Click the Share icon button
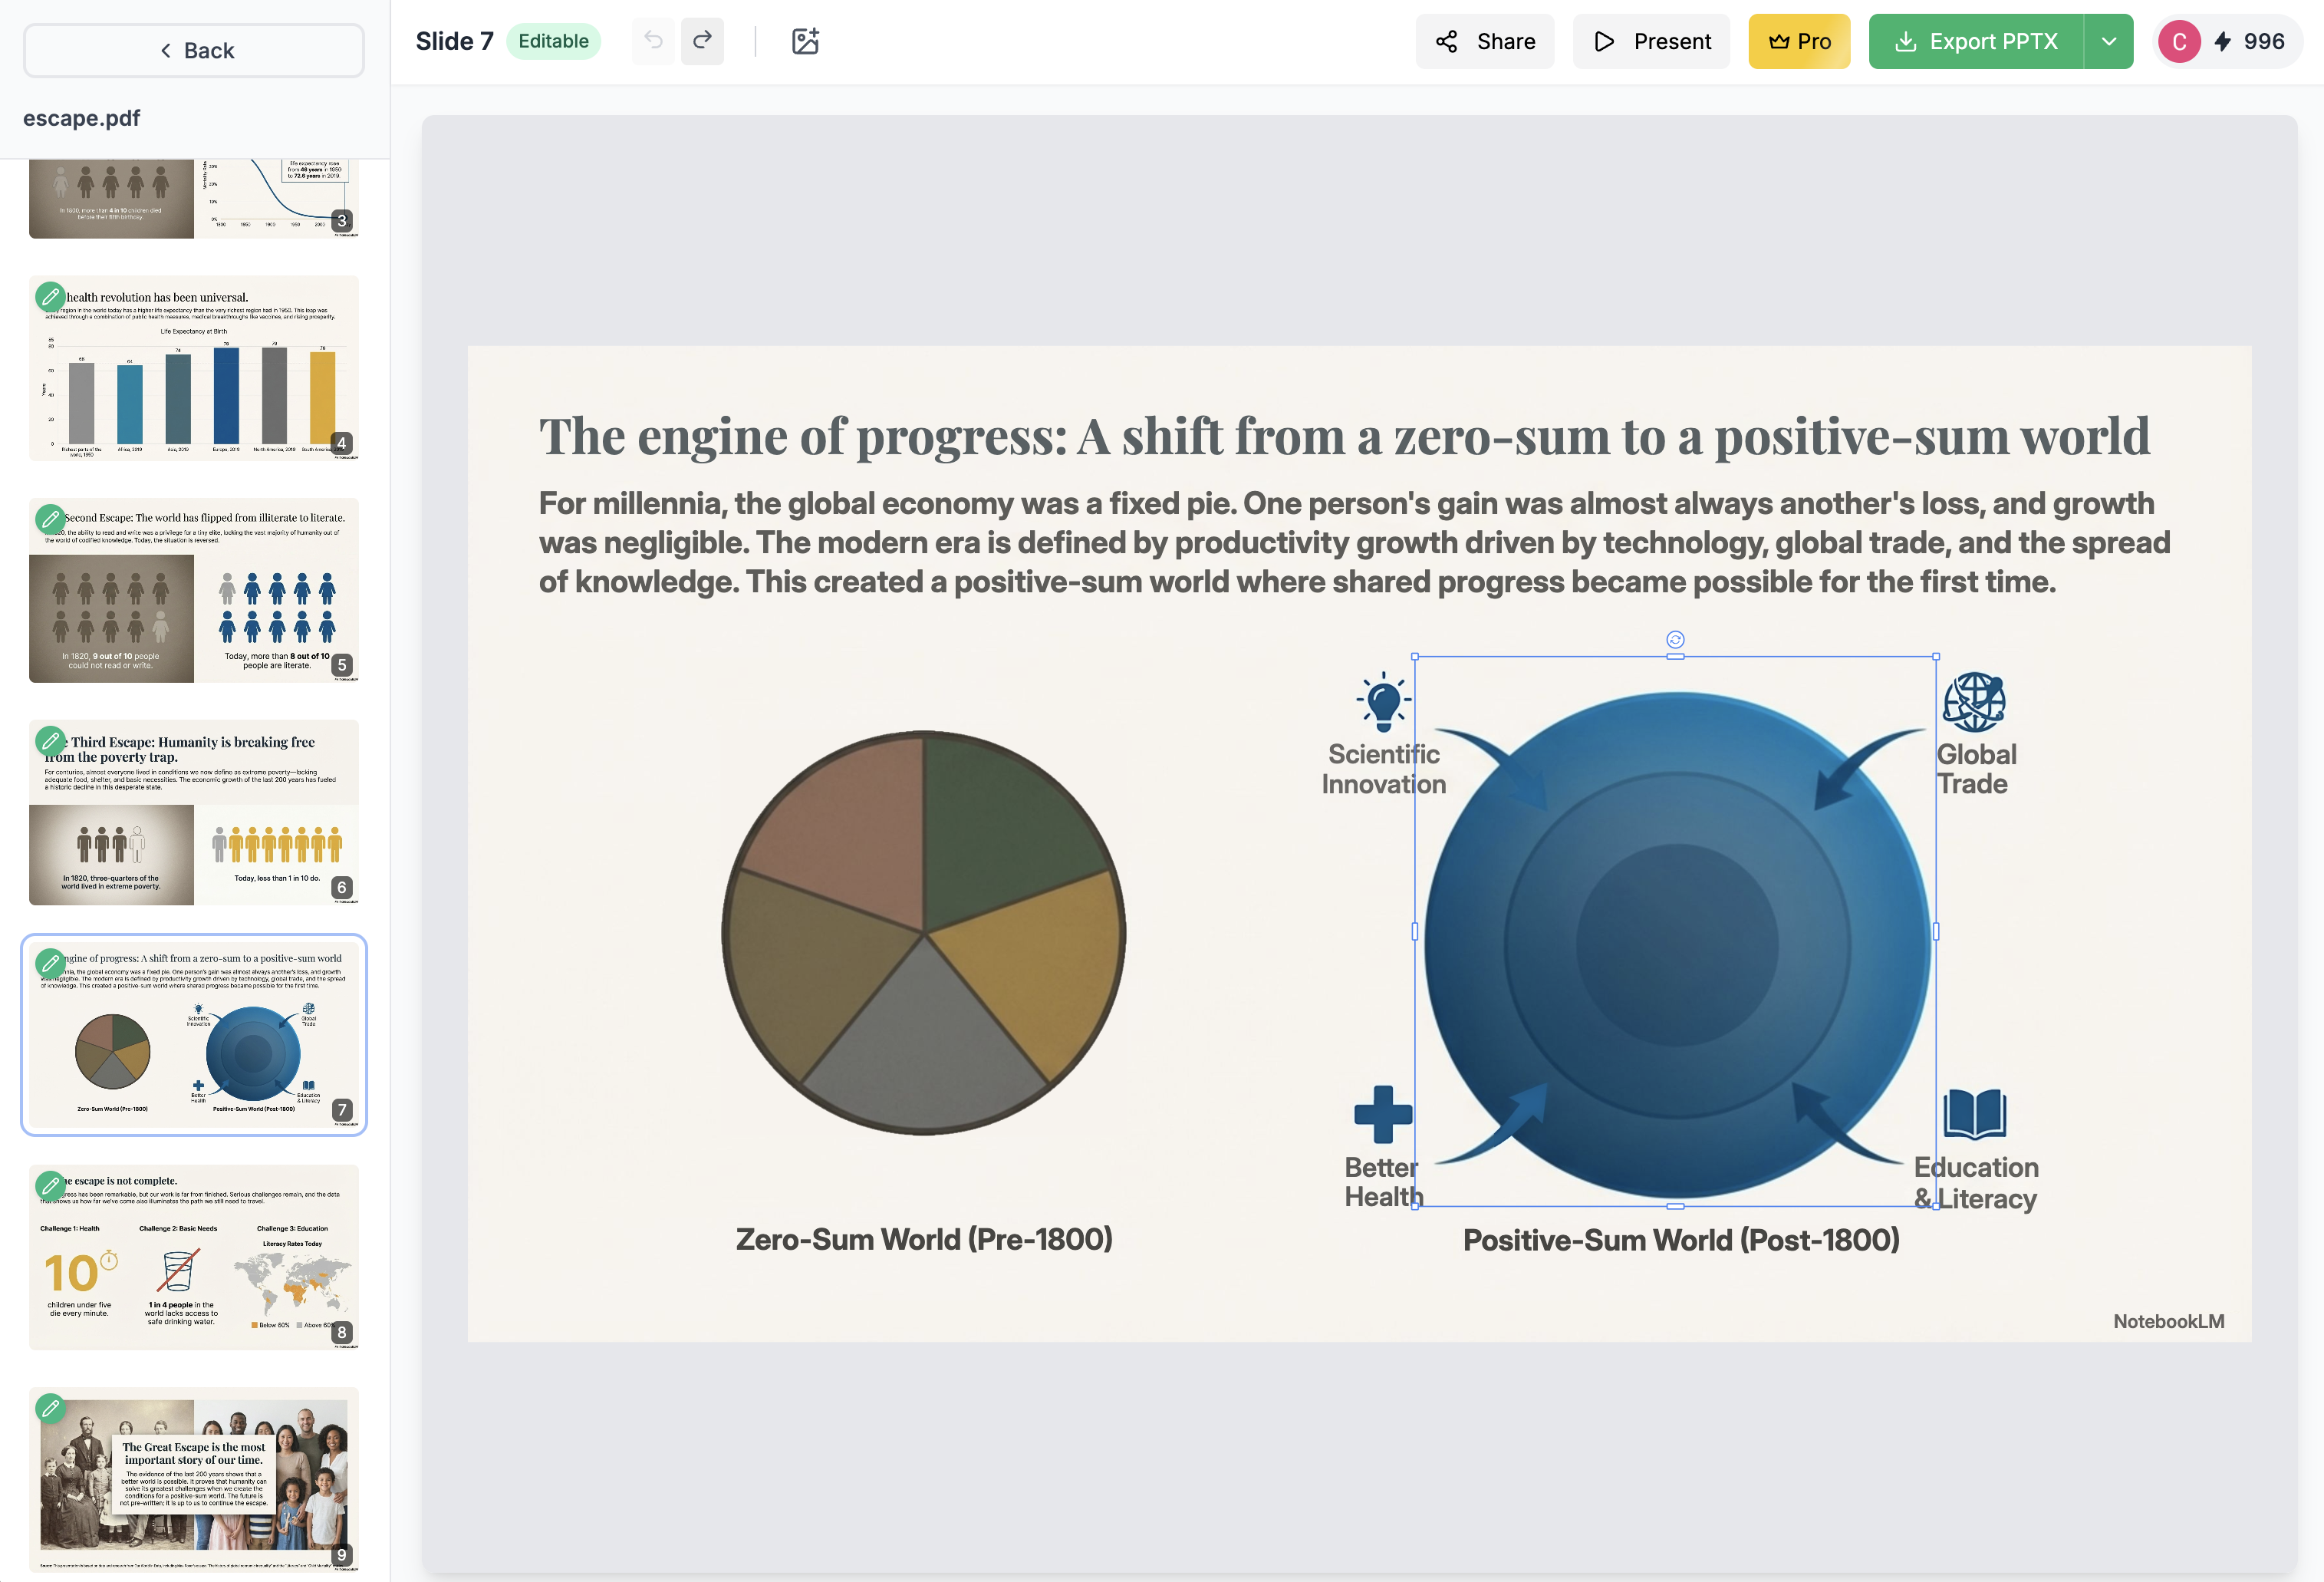Viewport: 2324px width, 1582px height. coord(1447,41)
